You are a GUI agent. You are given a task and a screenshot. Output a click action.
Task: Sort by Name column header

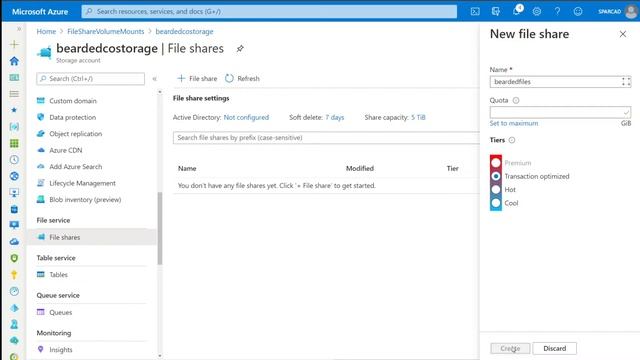coord(187,168)
